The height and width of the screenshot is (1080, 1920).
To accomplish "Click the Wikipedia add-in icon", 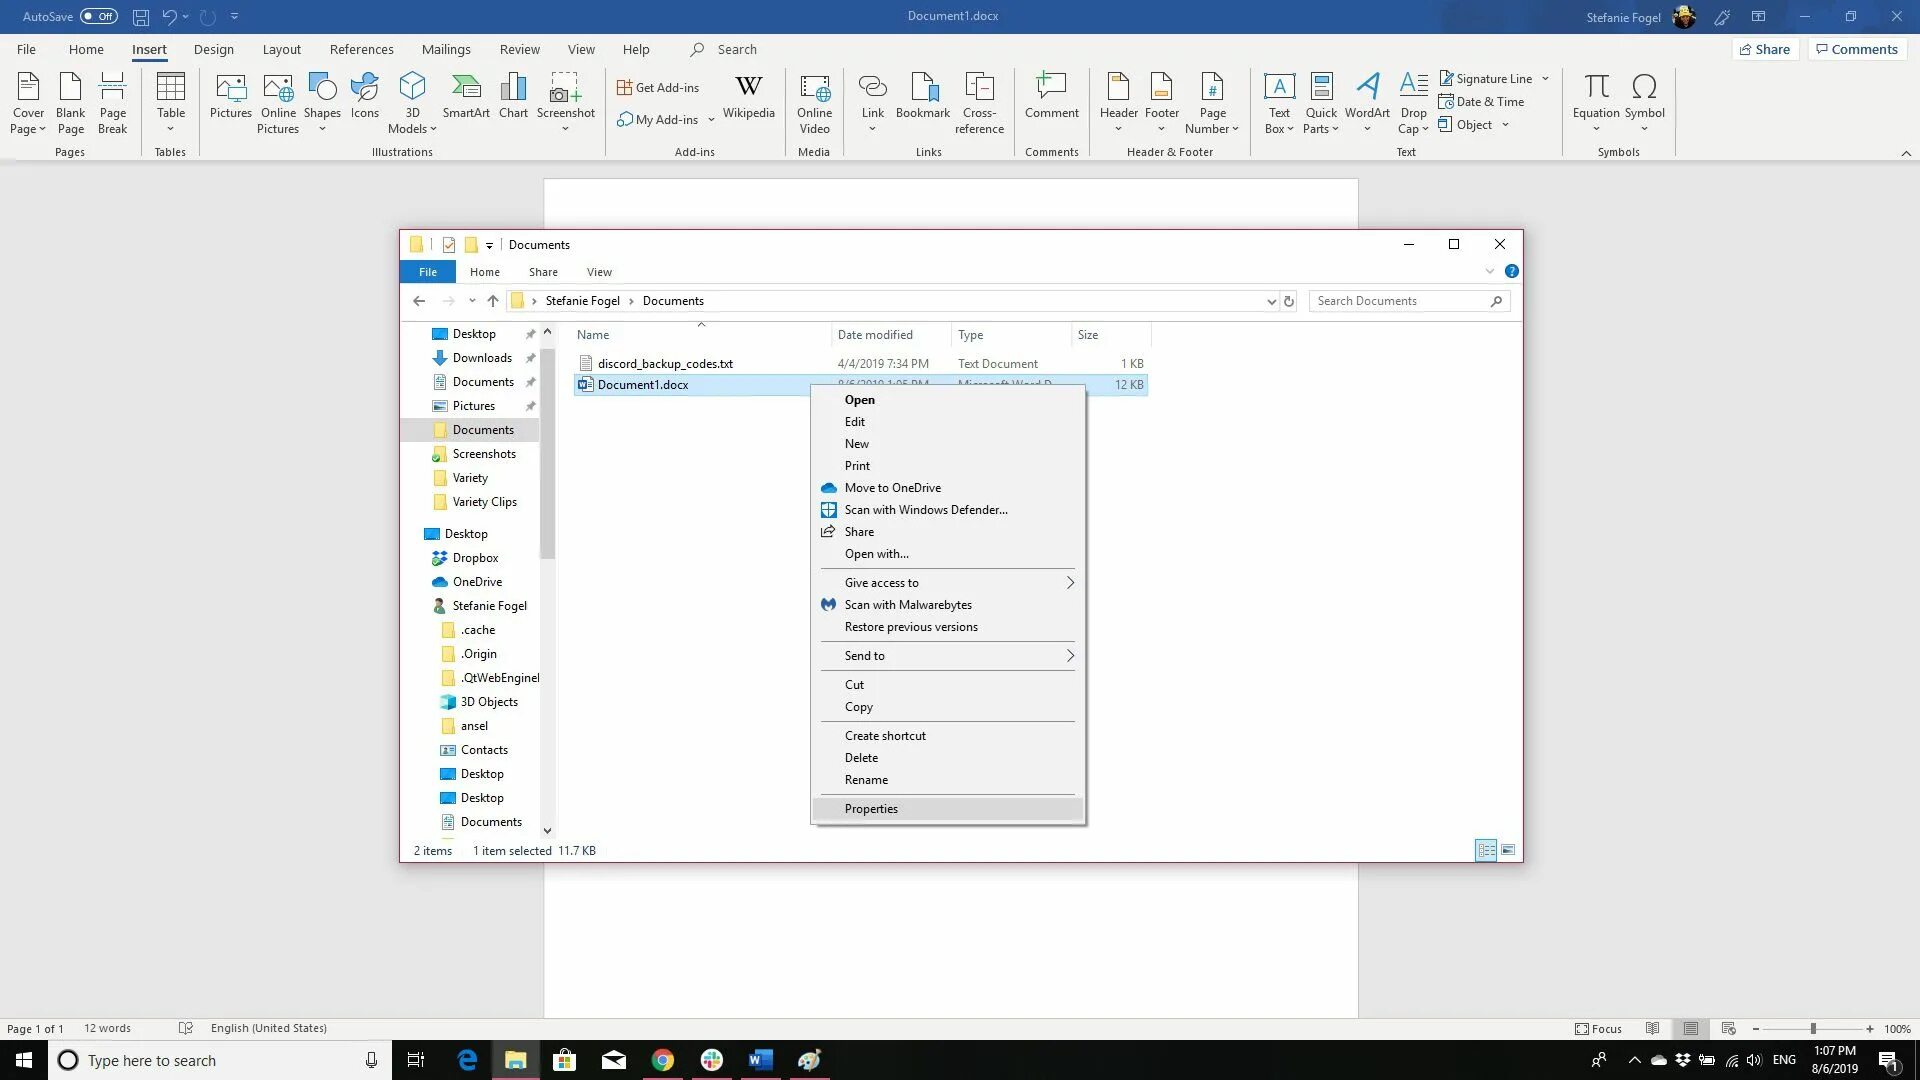I will coord(748,97).
